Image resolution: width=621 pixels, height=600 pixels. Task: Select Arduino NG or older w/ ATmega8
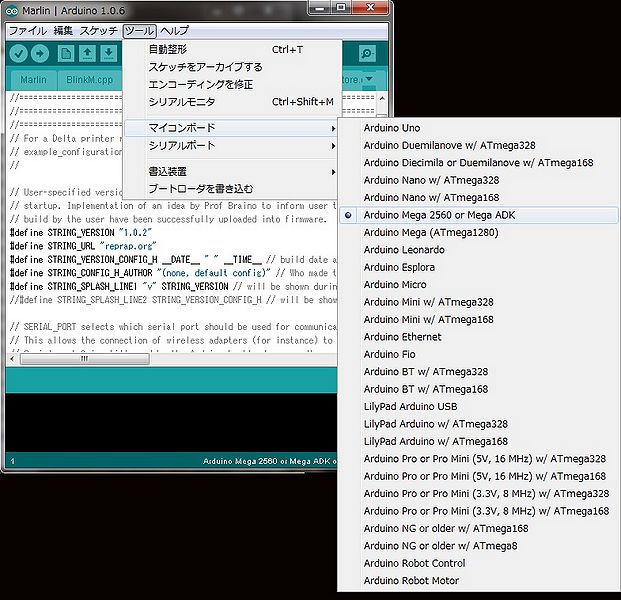pos(478,546)
